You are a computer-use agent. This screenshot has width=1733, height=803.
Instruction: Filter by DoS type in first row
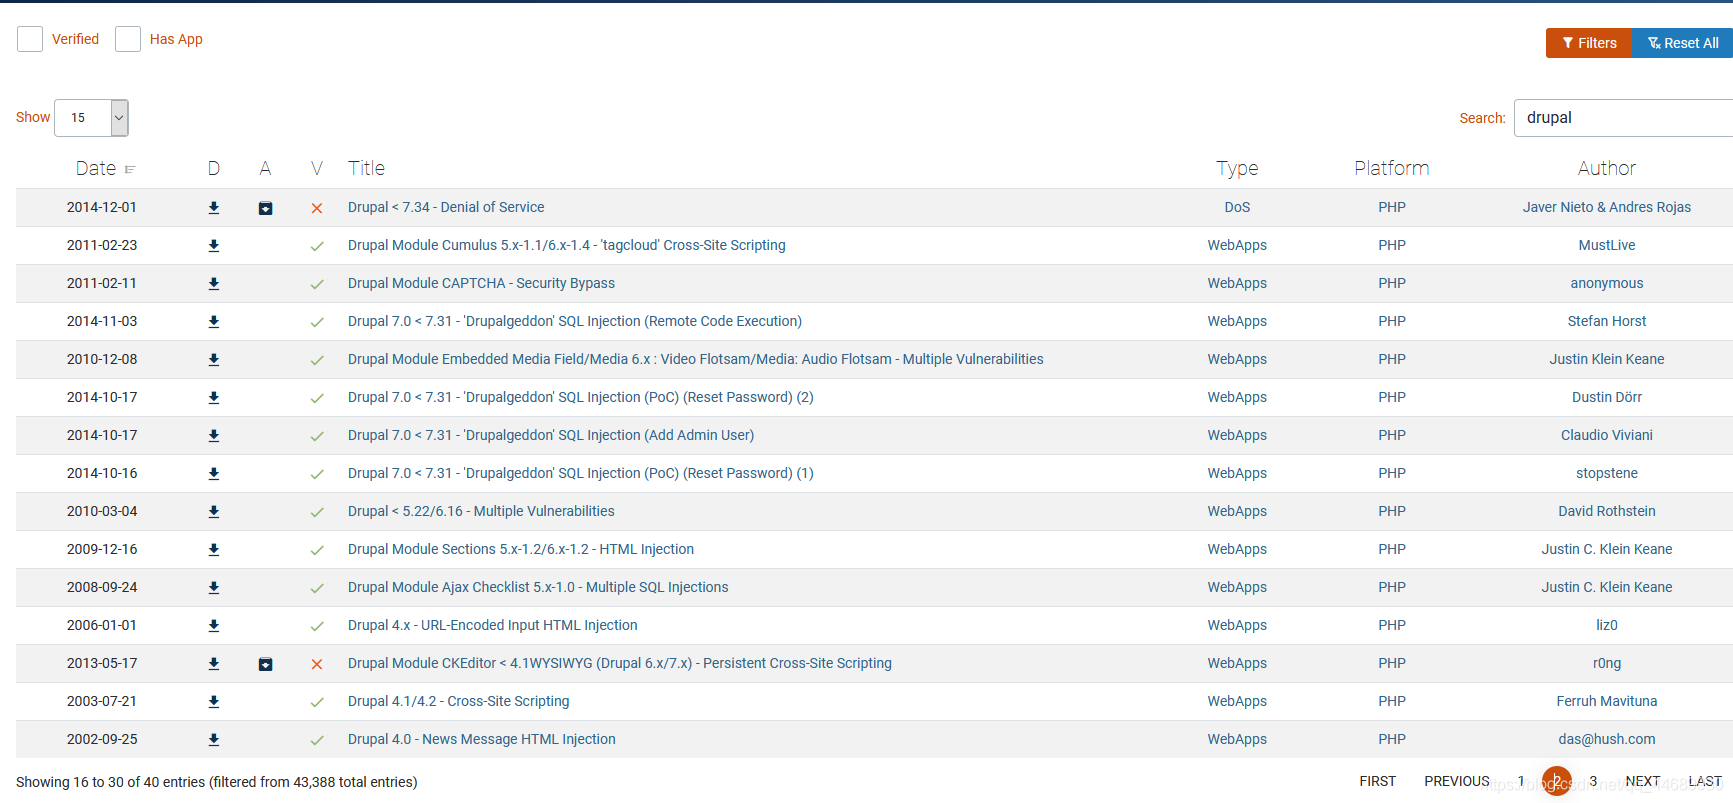1237,207
